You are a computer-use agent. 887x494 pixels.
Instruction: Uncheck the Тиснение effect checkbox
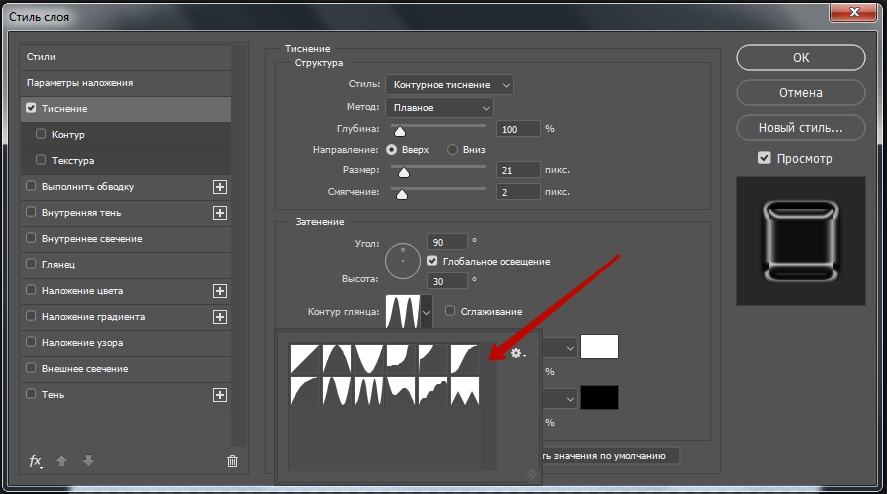(x=31, y=108)
